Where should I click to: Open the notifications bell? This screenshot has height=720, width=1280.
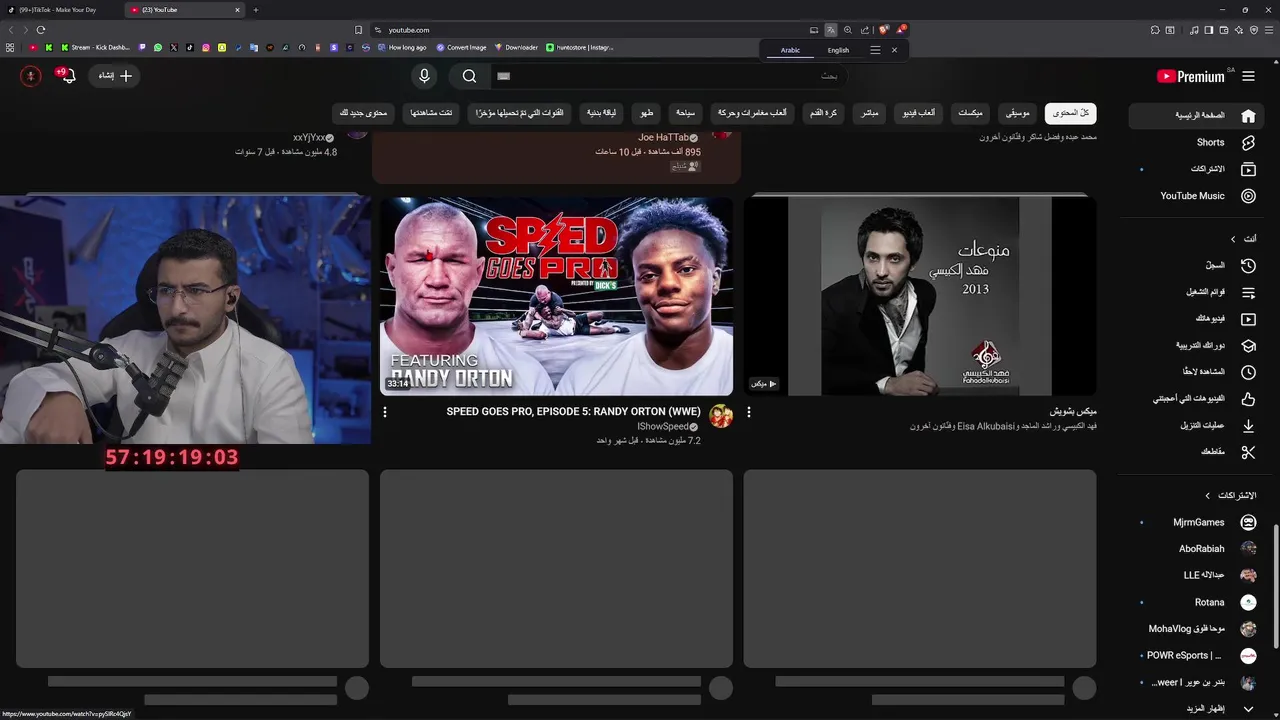(67, 76)
